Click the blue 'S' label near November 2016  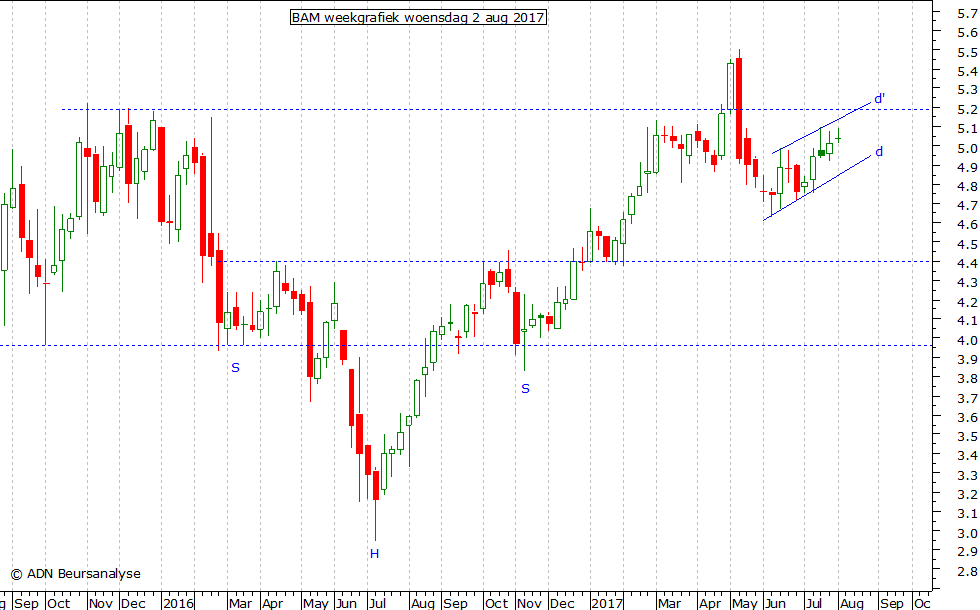click(526, 389)
